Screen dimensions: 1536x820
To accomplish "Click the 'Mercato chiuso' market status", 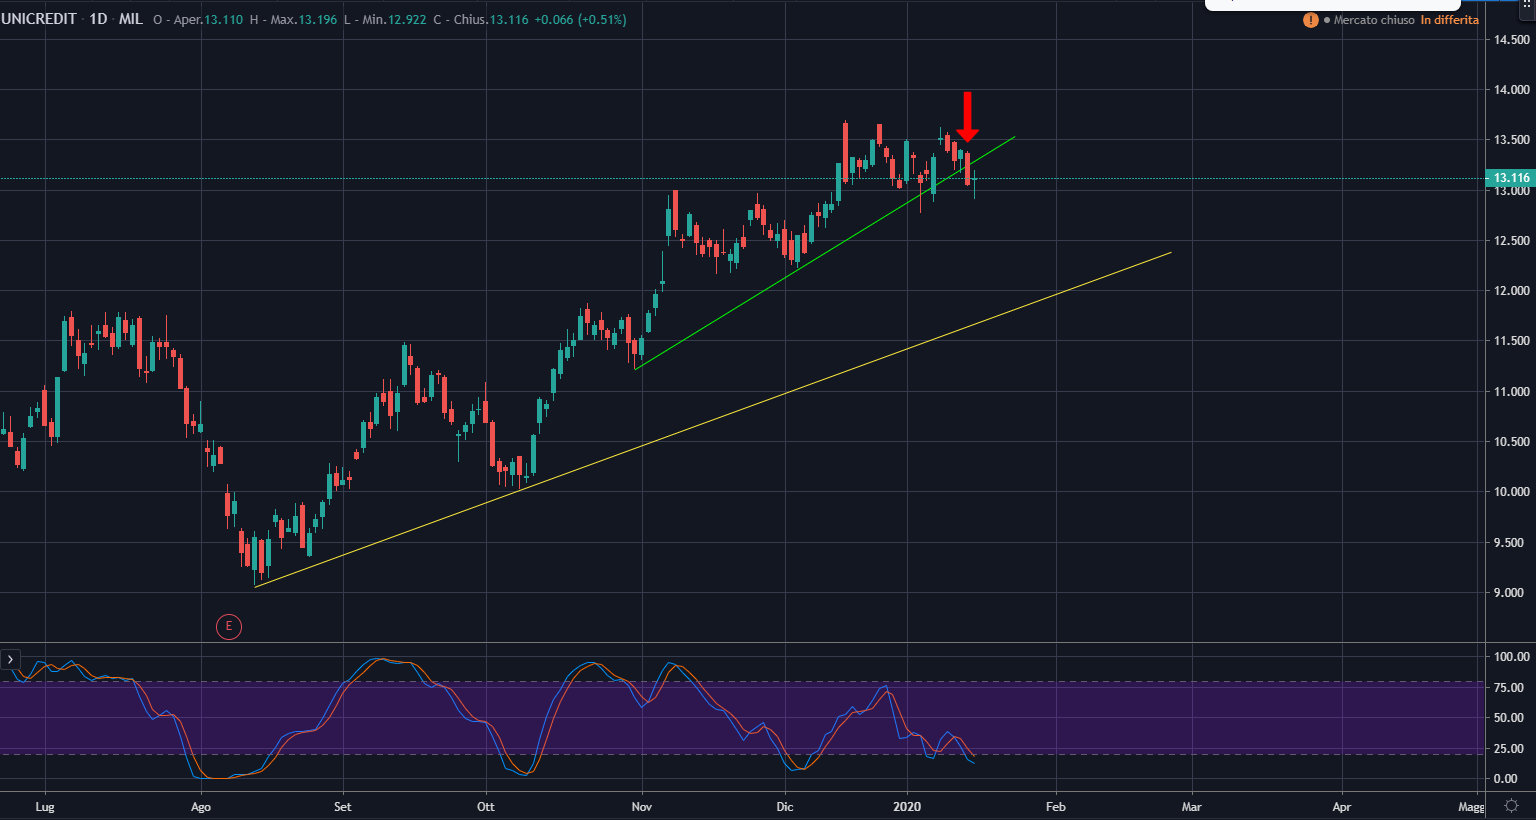I will [1374, 20].
